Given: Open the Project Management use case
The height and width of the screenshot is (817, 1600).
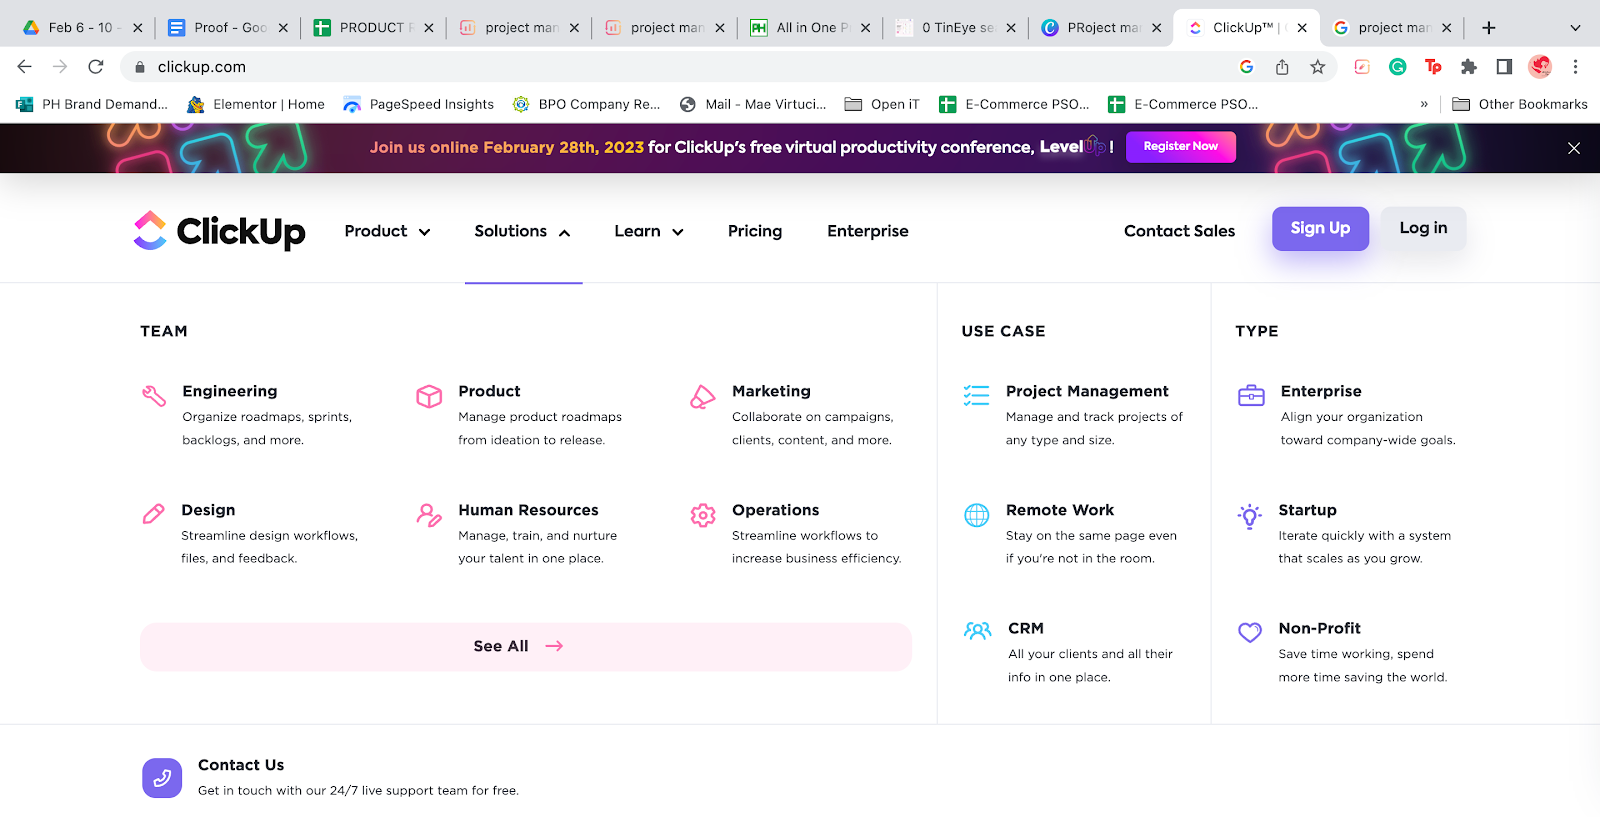Looking at the screenshot, I should (x=1087, y=391).
